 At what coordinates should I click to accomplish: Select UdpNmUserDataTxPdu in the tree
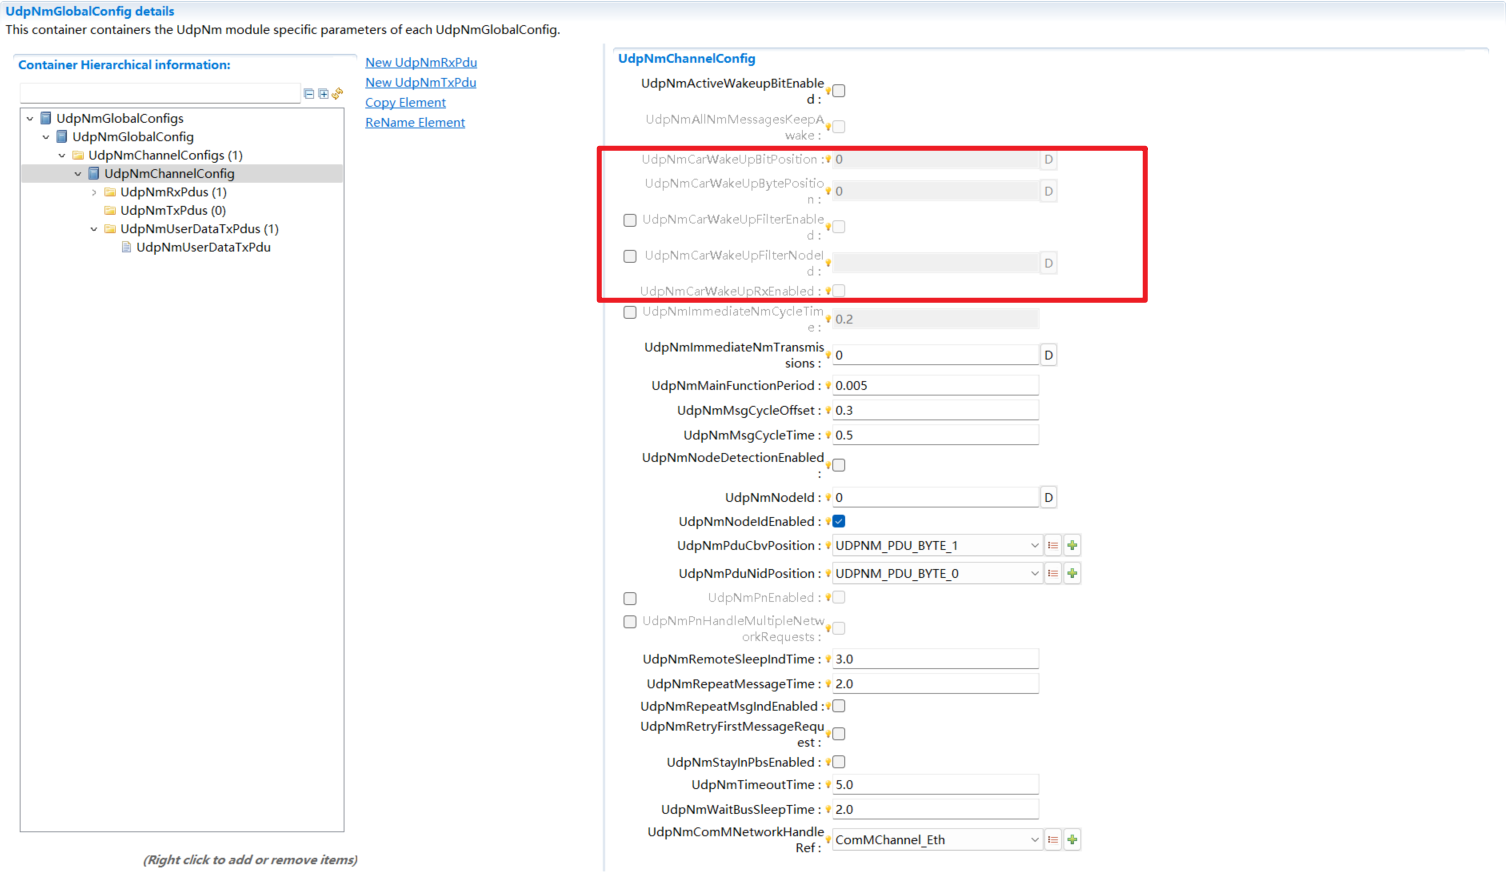pos(203,248)
